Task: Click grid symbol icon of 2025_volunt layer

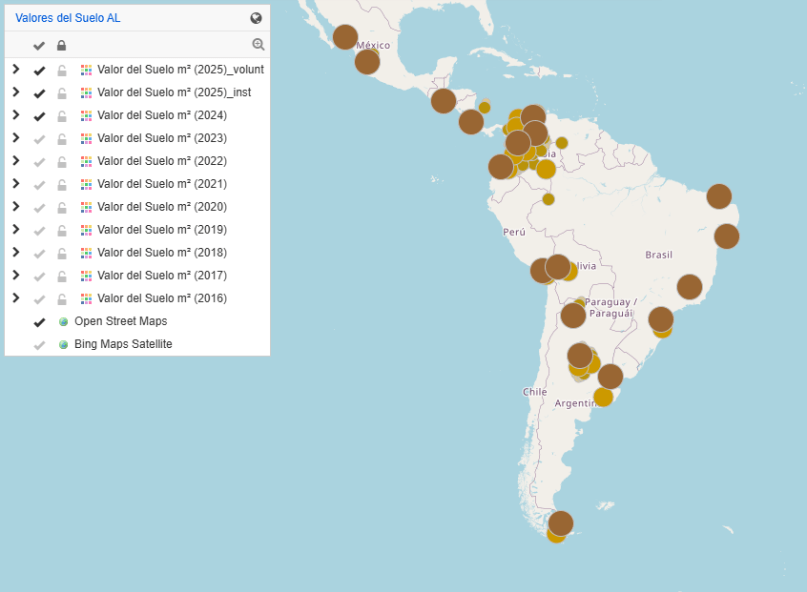Action: [x=86, y=70]
